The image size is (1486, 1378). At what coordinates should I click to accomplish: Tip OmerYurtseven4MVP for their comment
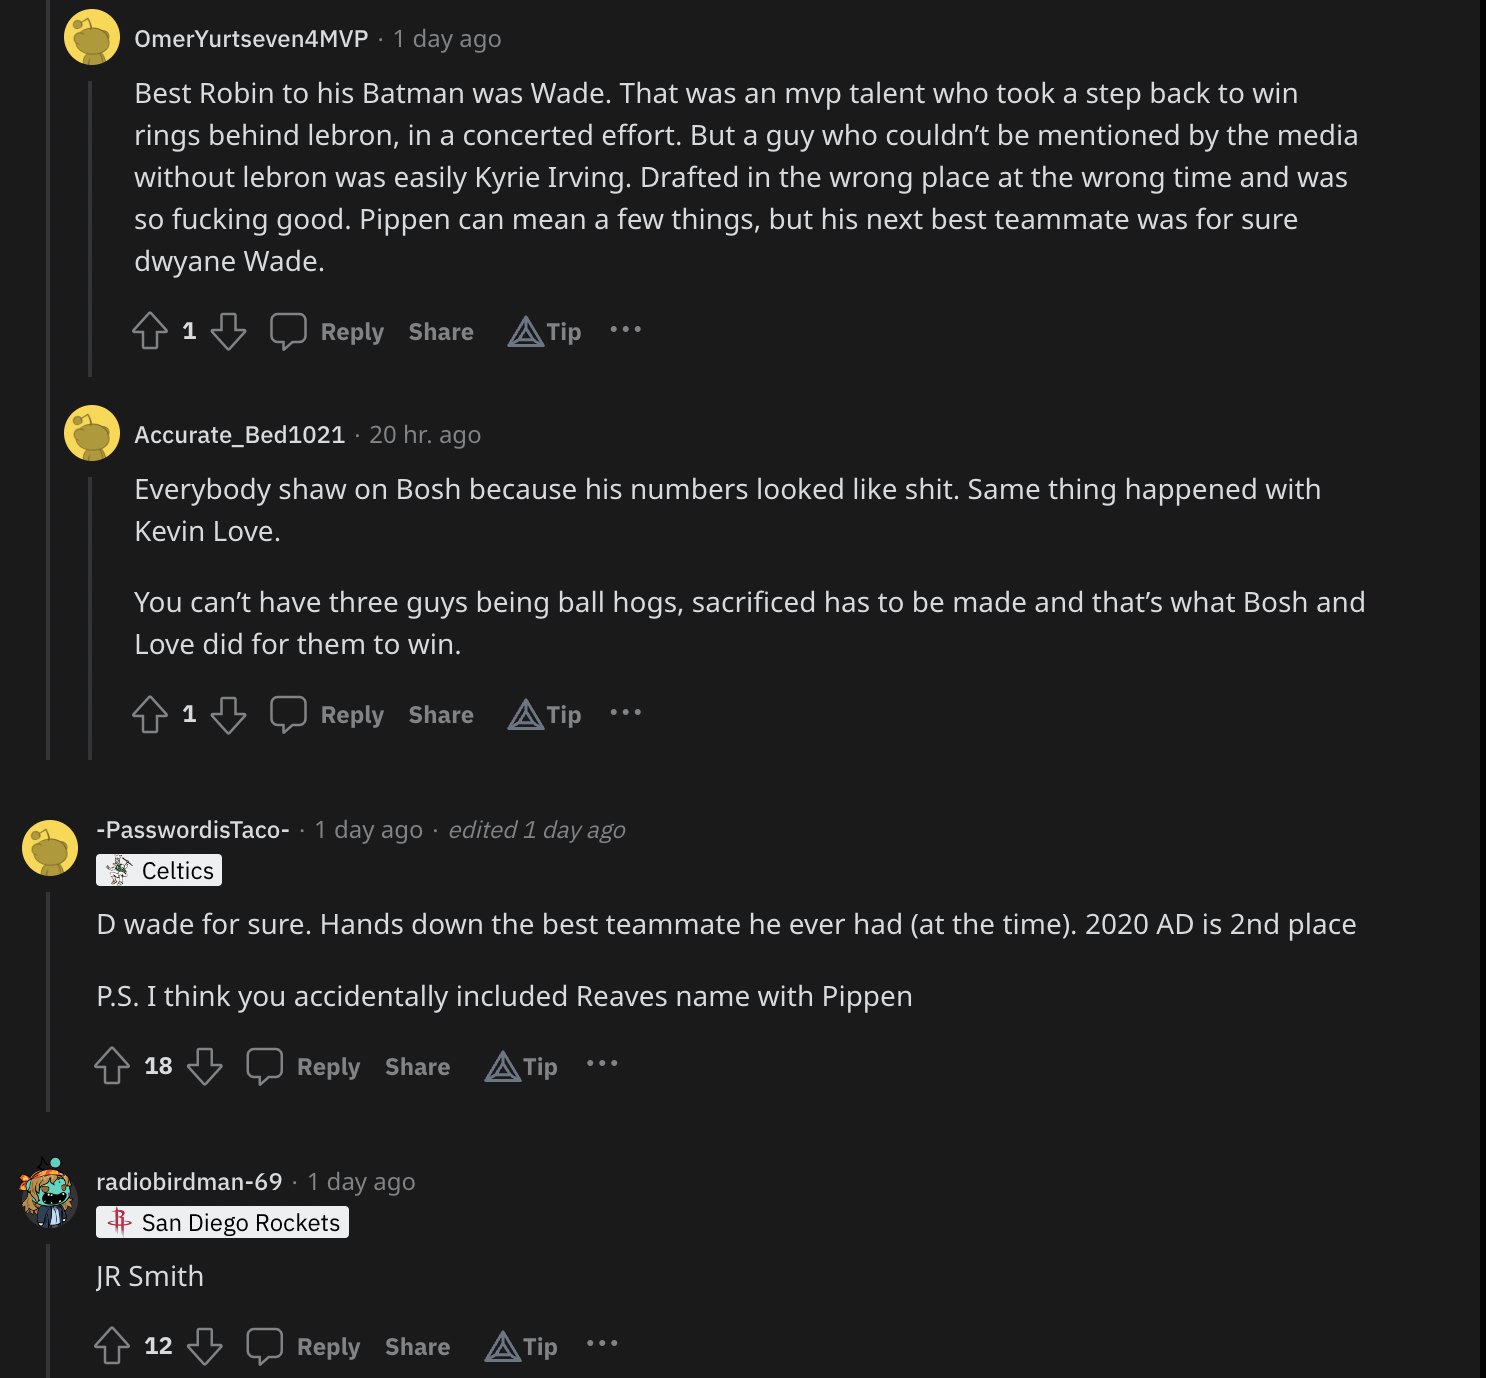coord(545,331)
